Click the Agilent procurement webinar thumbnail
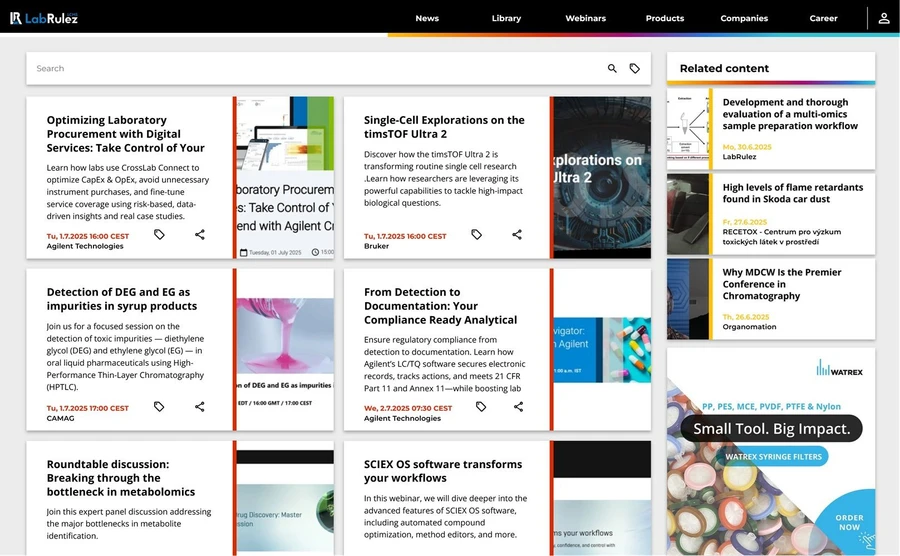 (x=285, y=177)
